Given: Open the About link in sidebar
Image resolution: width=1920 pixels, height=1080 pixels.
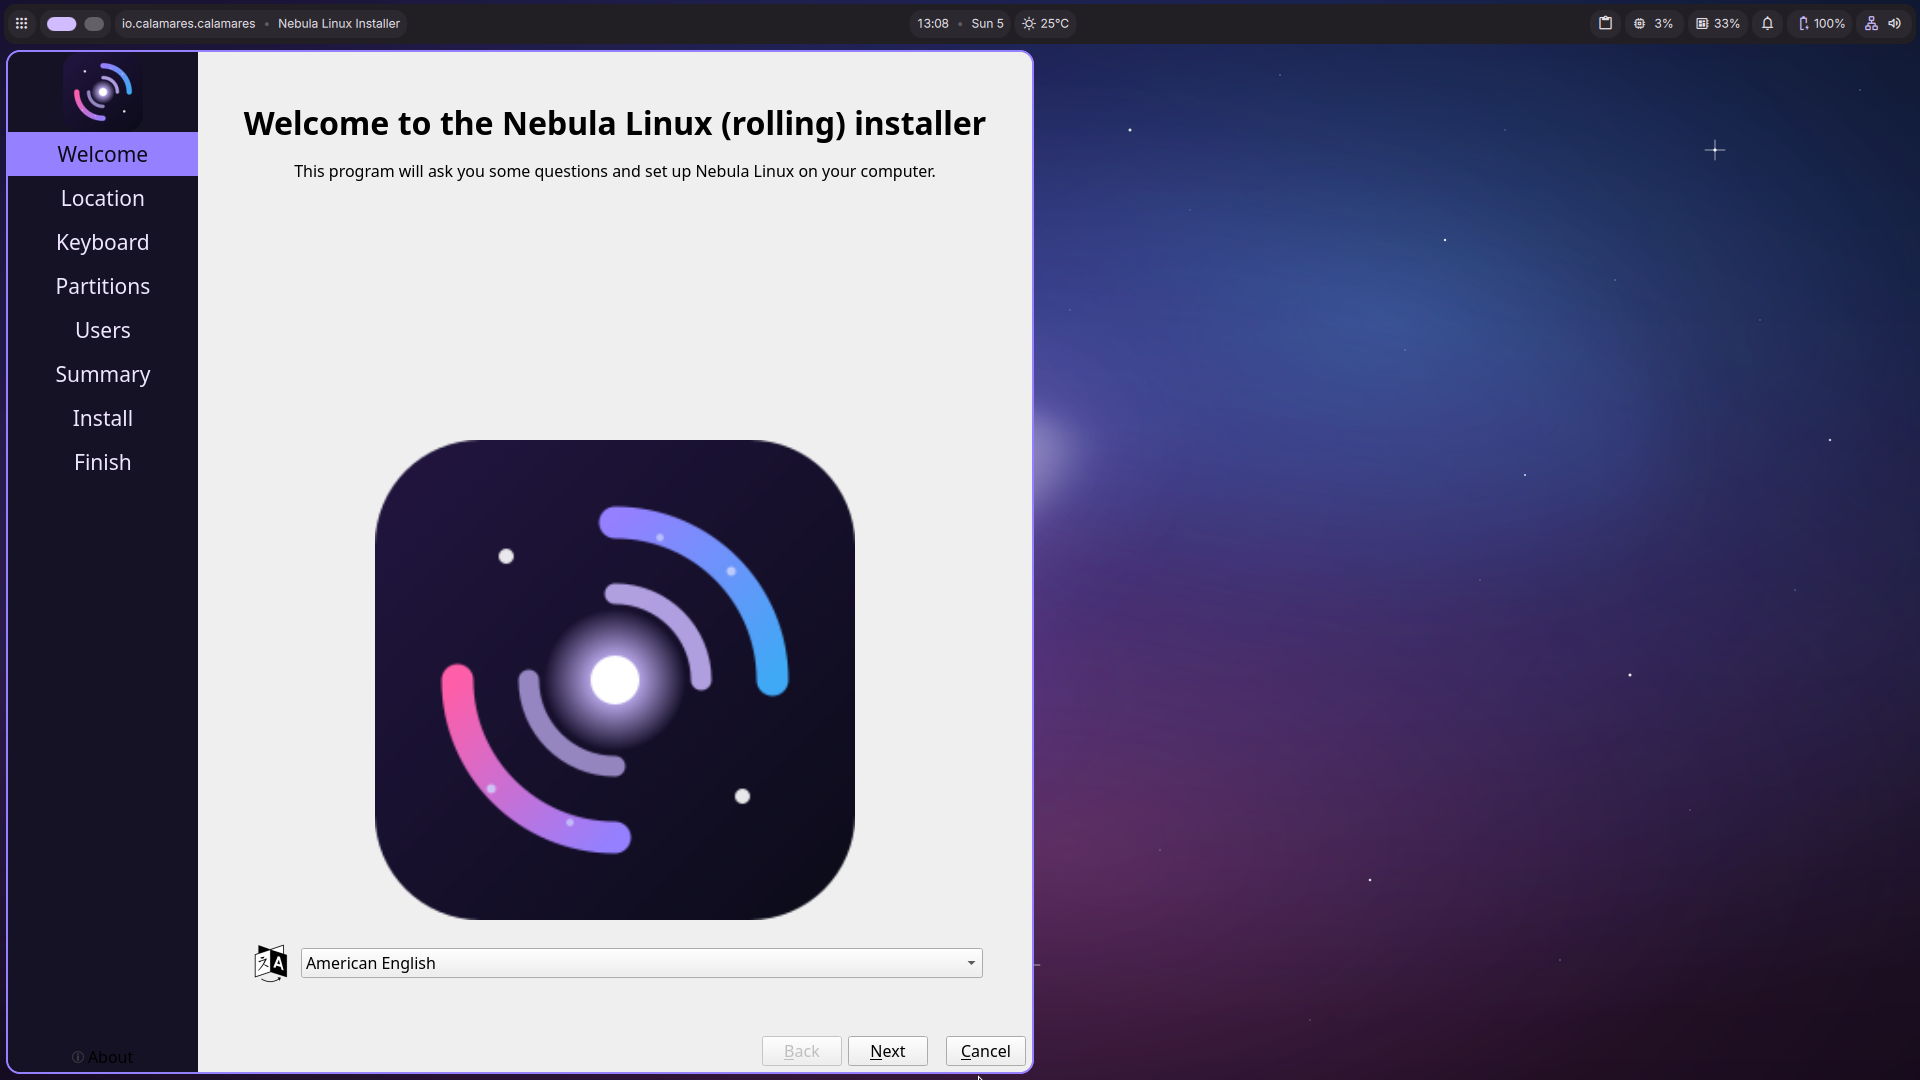Looking at the screenshot, I should 102,1057.
